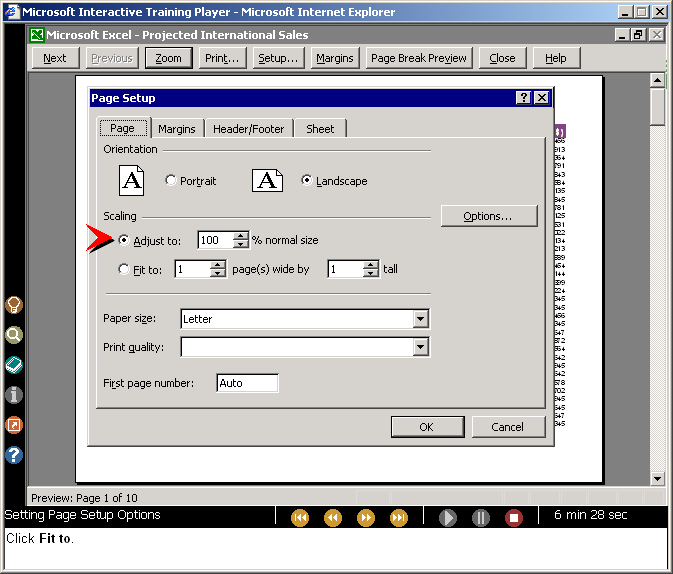The image size is (673, 574).
Task: Select the Adjust to radio button
Action: (x=124, y=240)
